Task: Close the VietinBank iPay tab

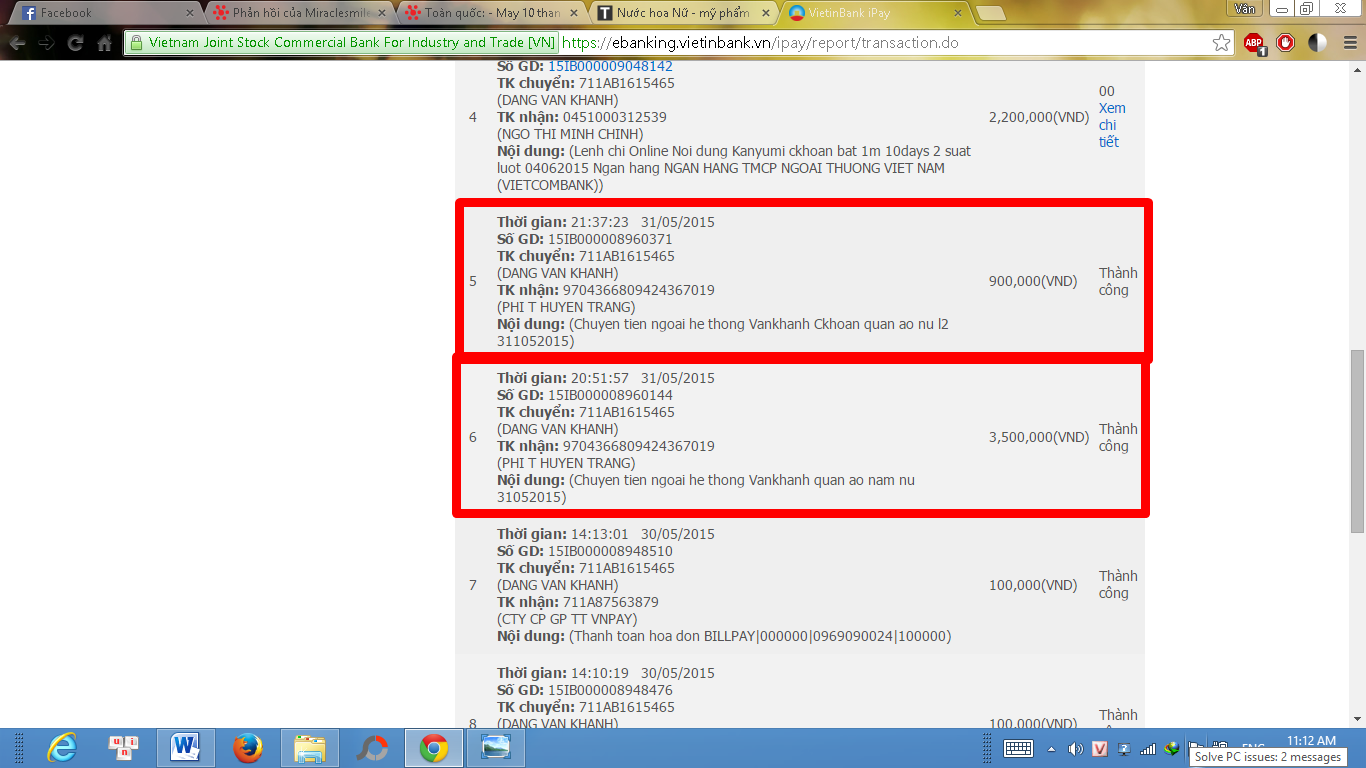Action: point(956,13)
